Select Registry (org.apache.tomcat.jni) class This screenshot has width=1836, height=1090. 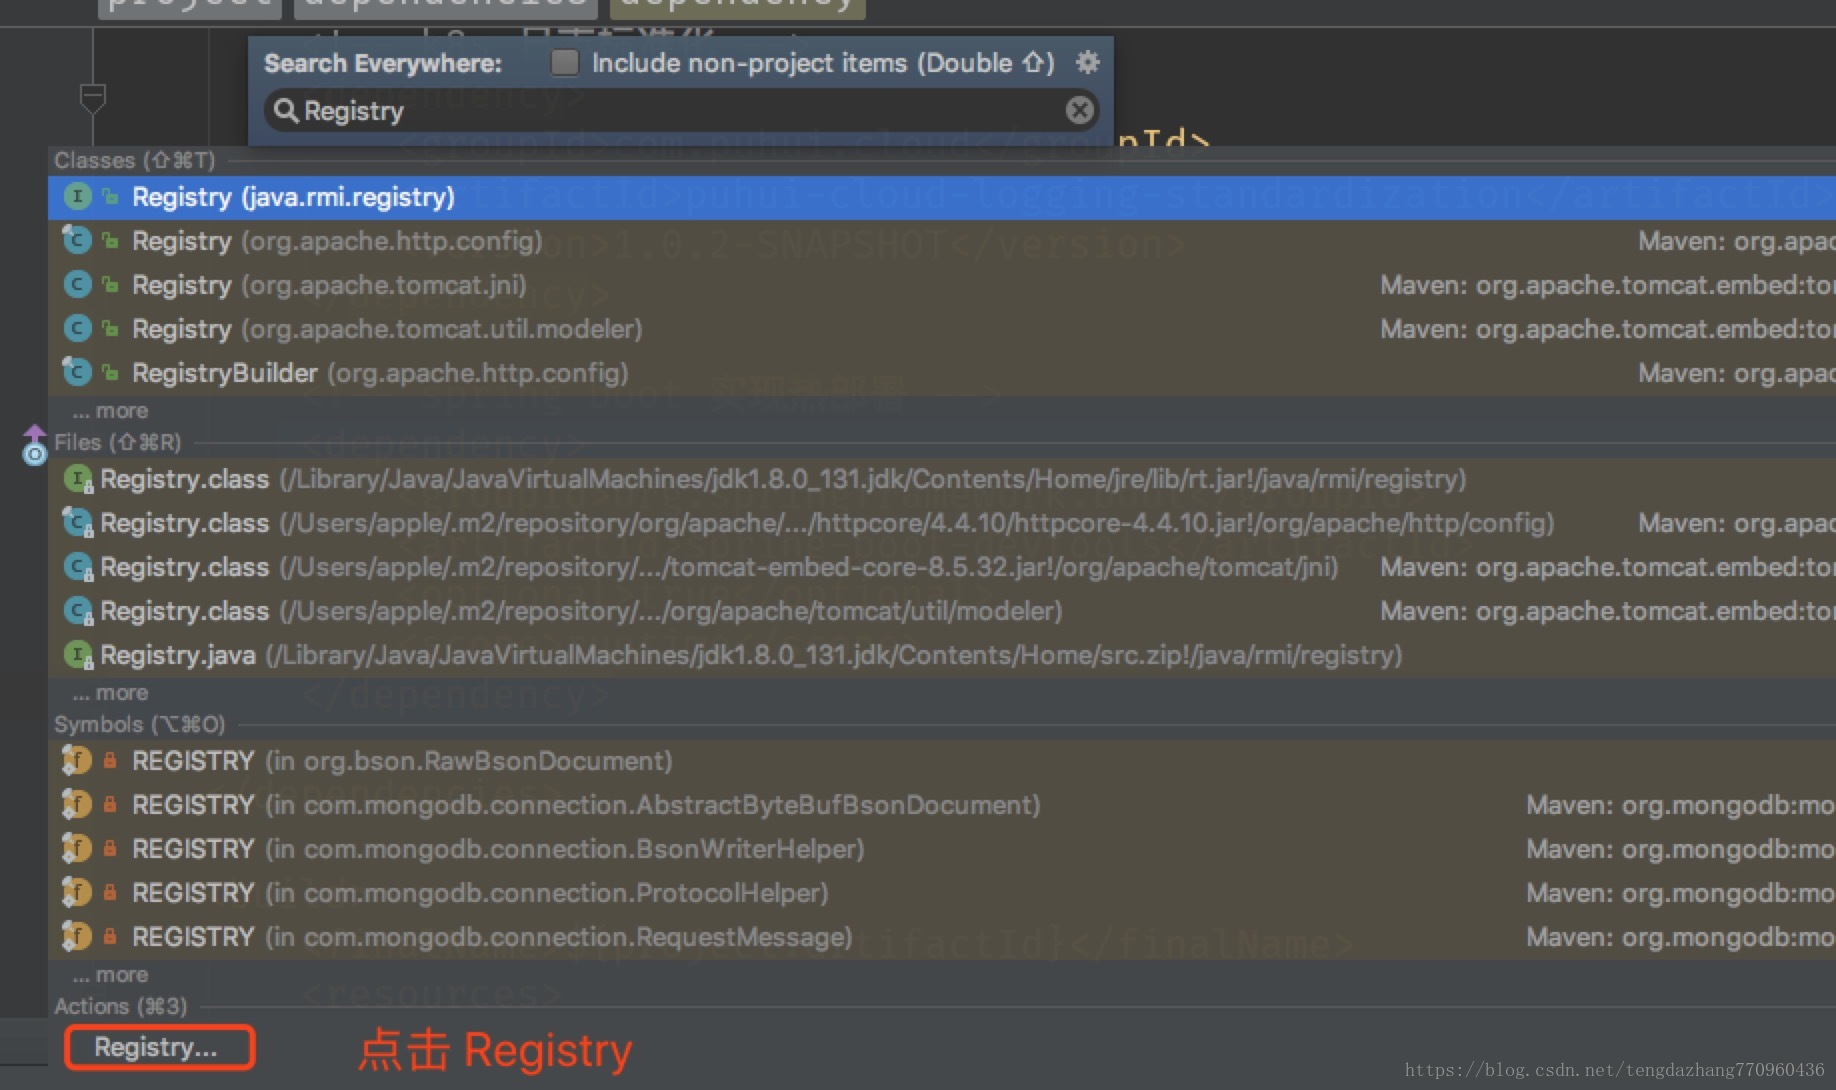click(941, 285)
